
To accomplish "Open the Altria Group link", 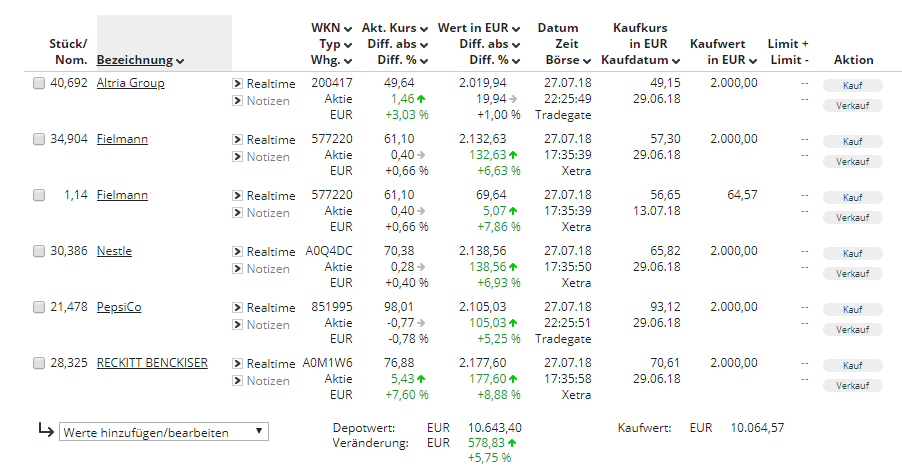I will coord(131,83).
